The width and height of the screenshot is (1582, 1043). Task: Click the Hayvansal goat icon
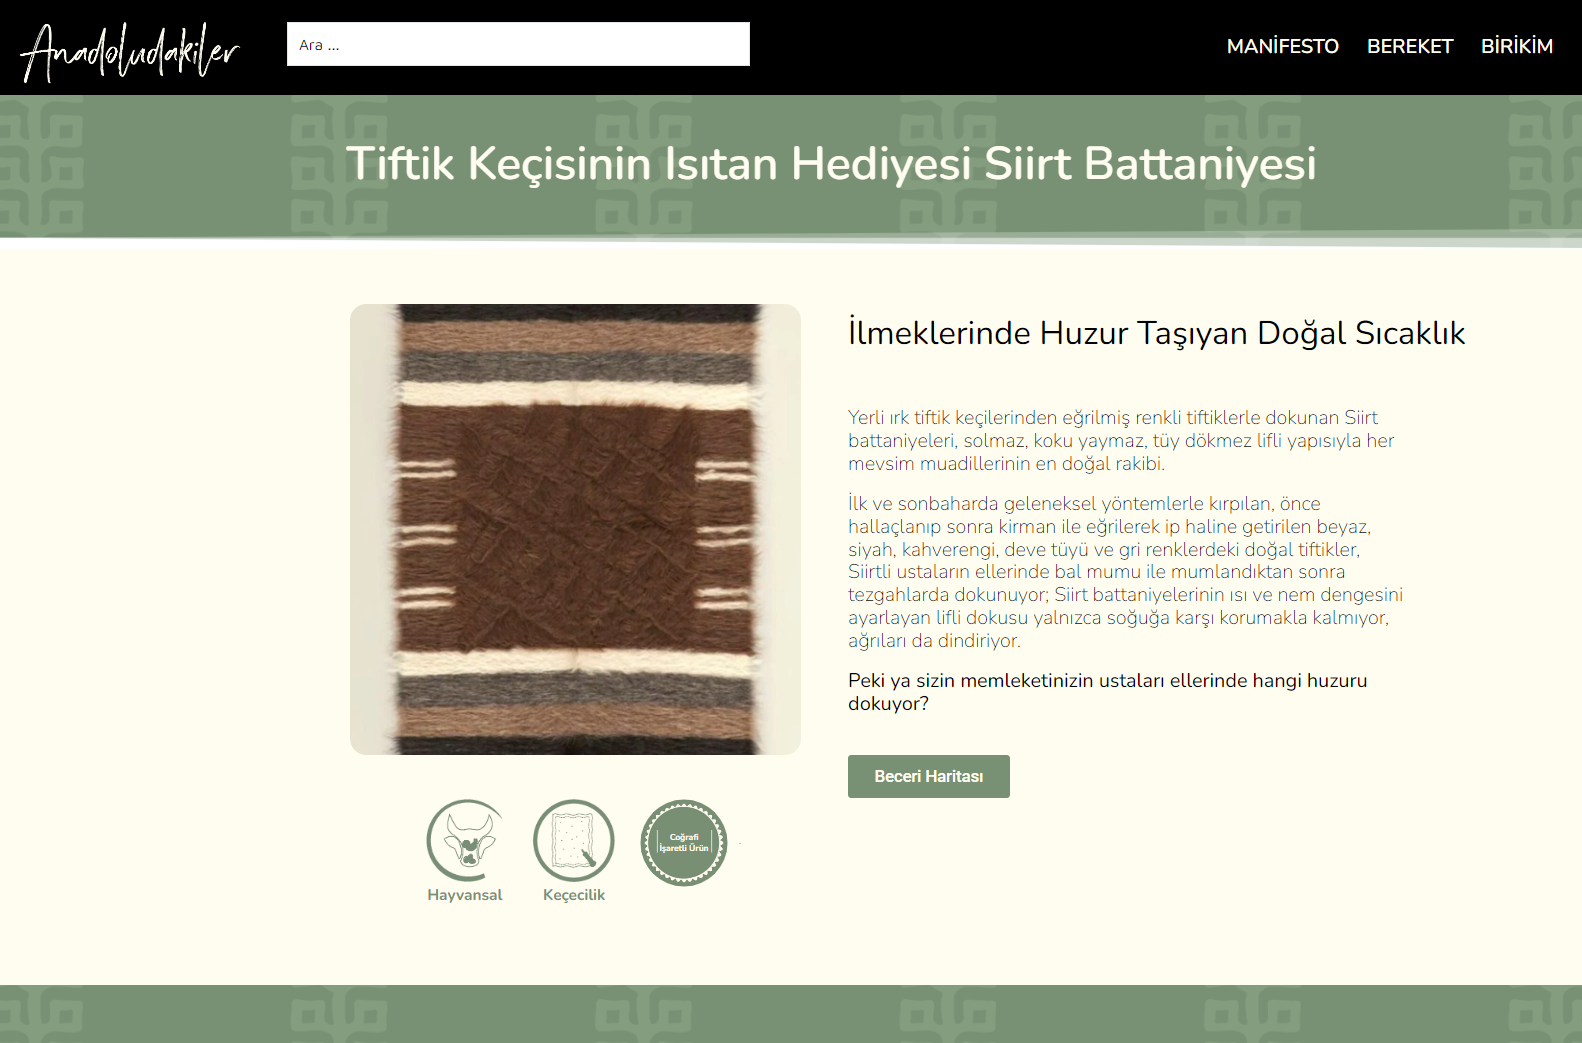[465, 840]
